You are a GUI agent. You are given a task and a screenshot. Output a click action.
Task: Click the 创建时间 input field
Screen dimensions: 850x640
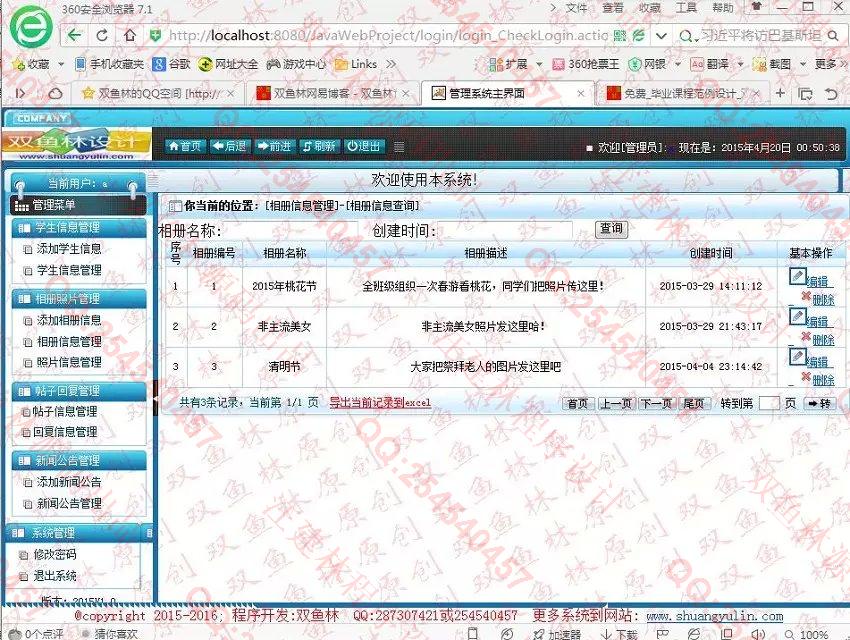[x=505, y=230]
